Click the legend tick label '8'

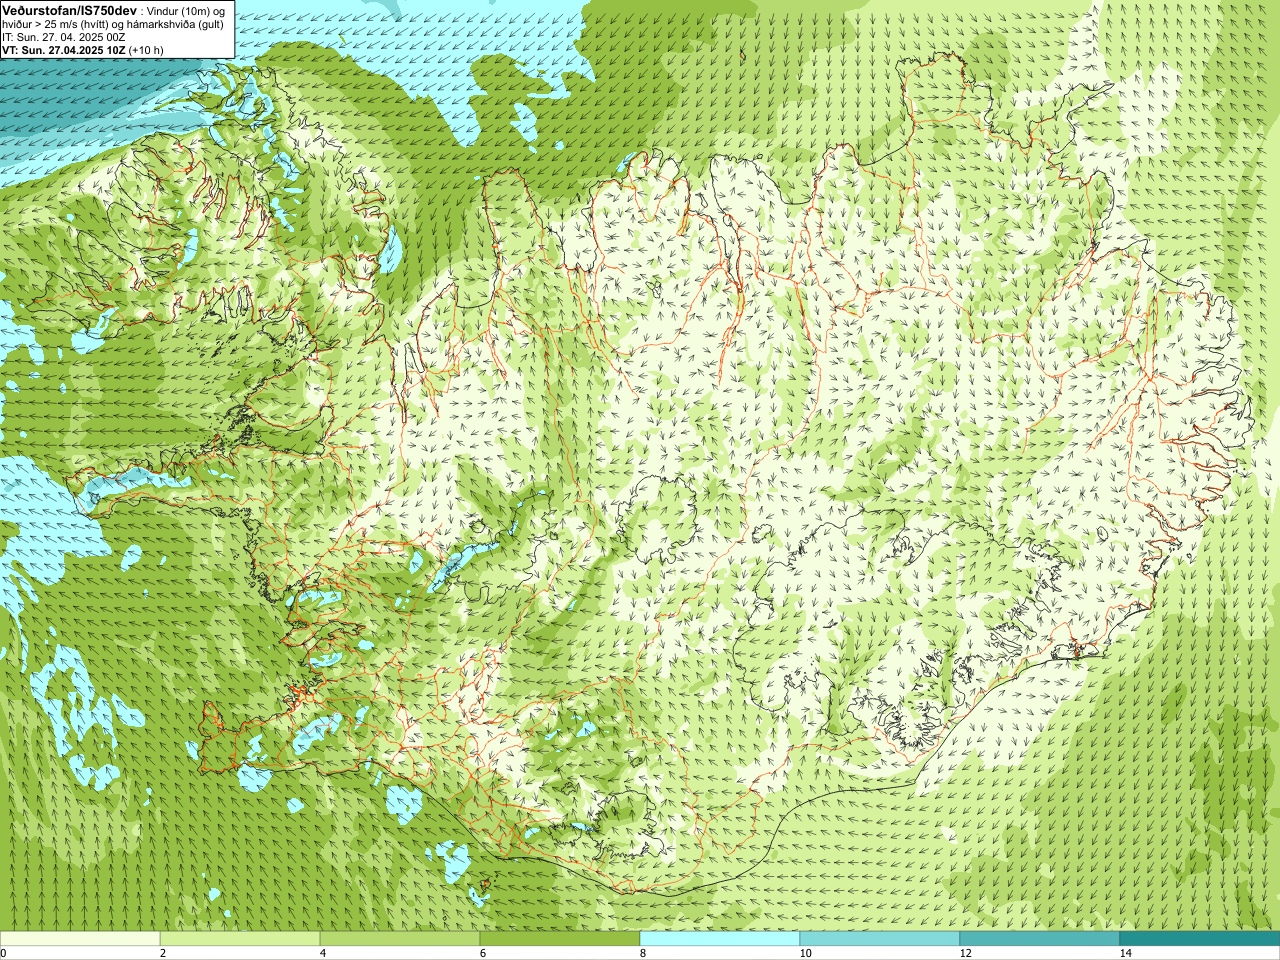click(643, 953)
